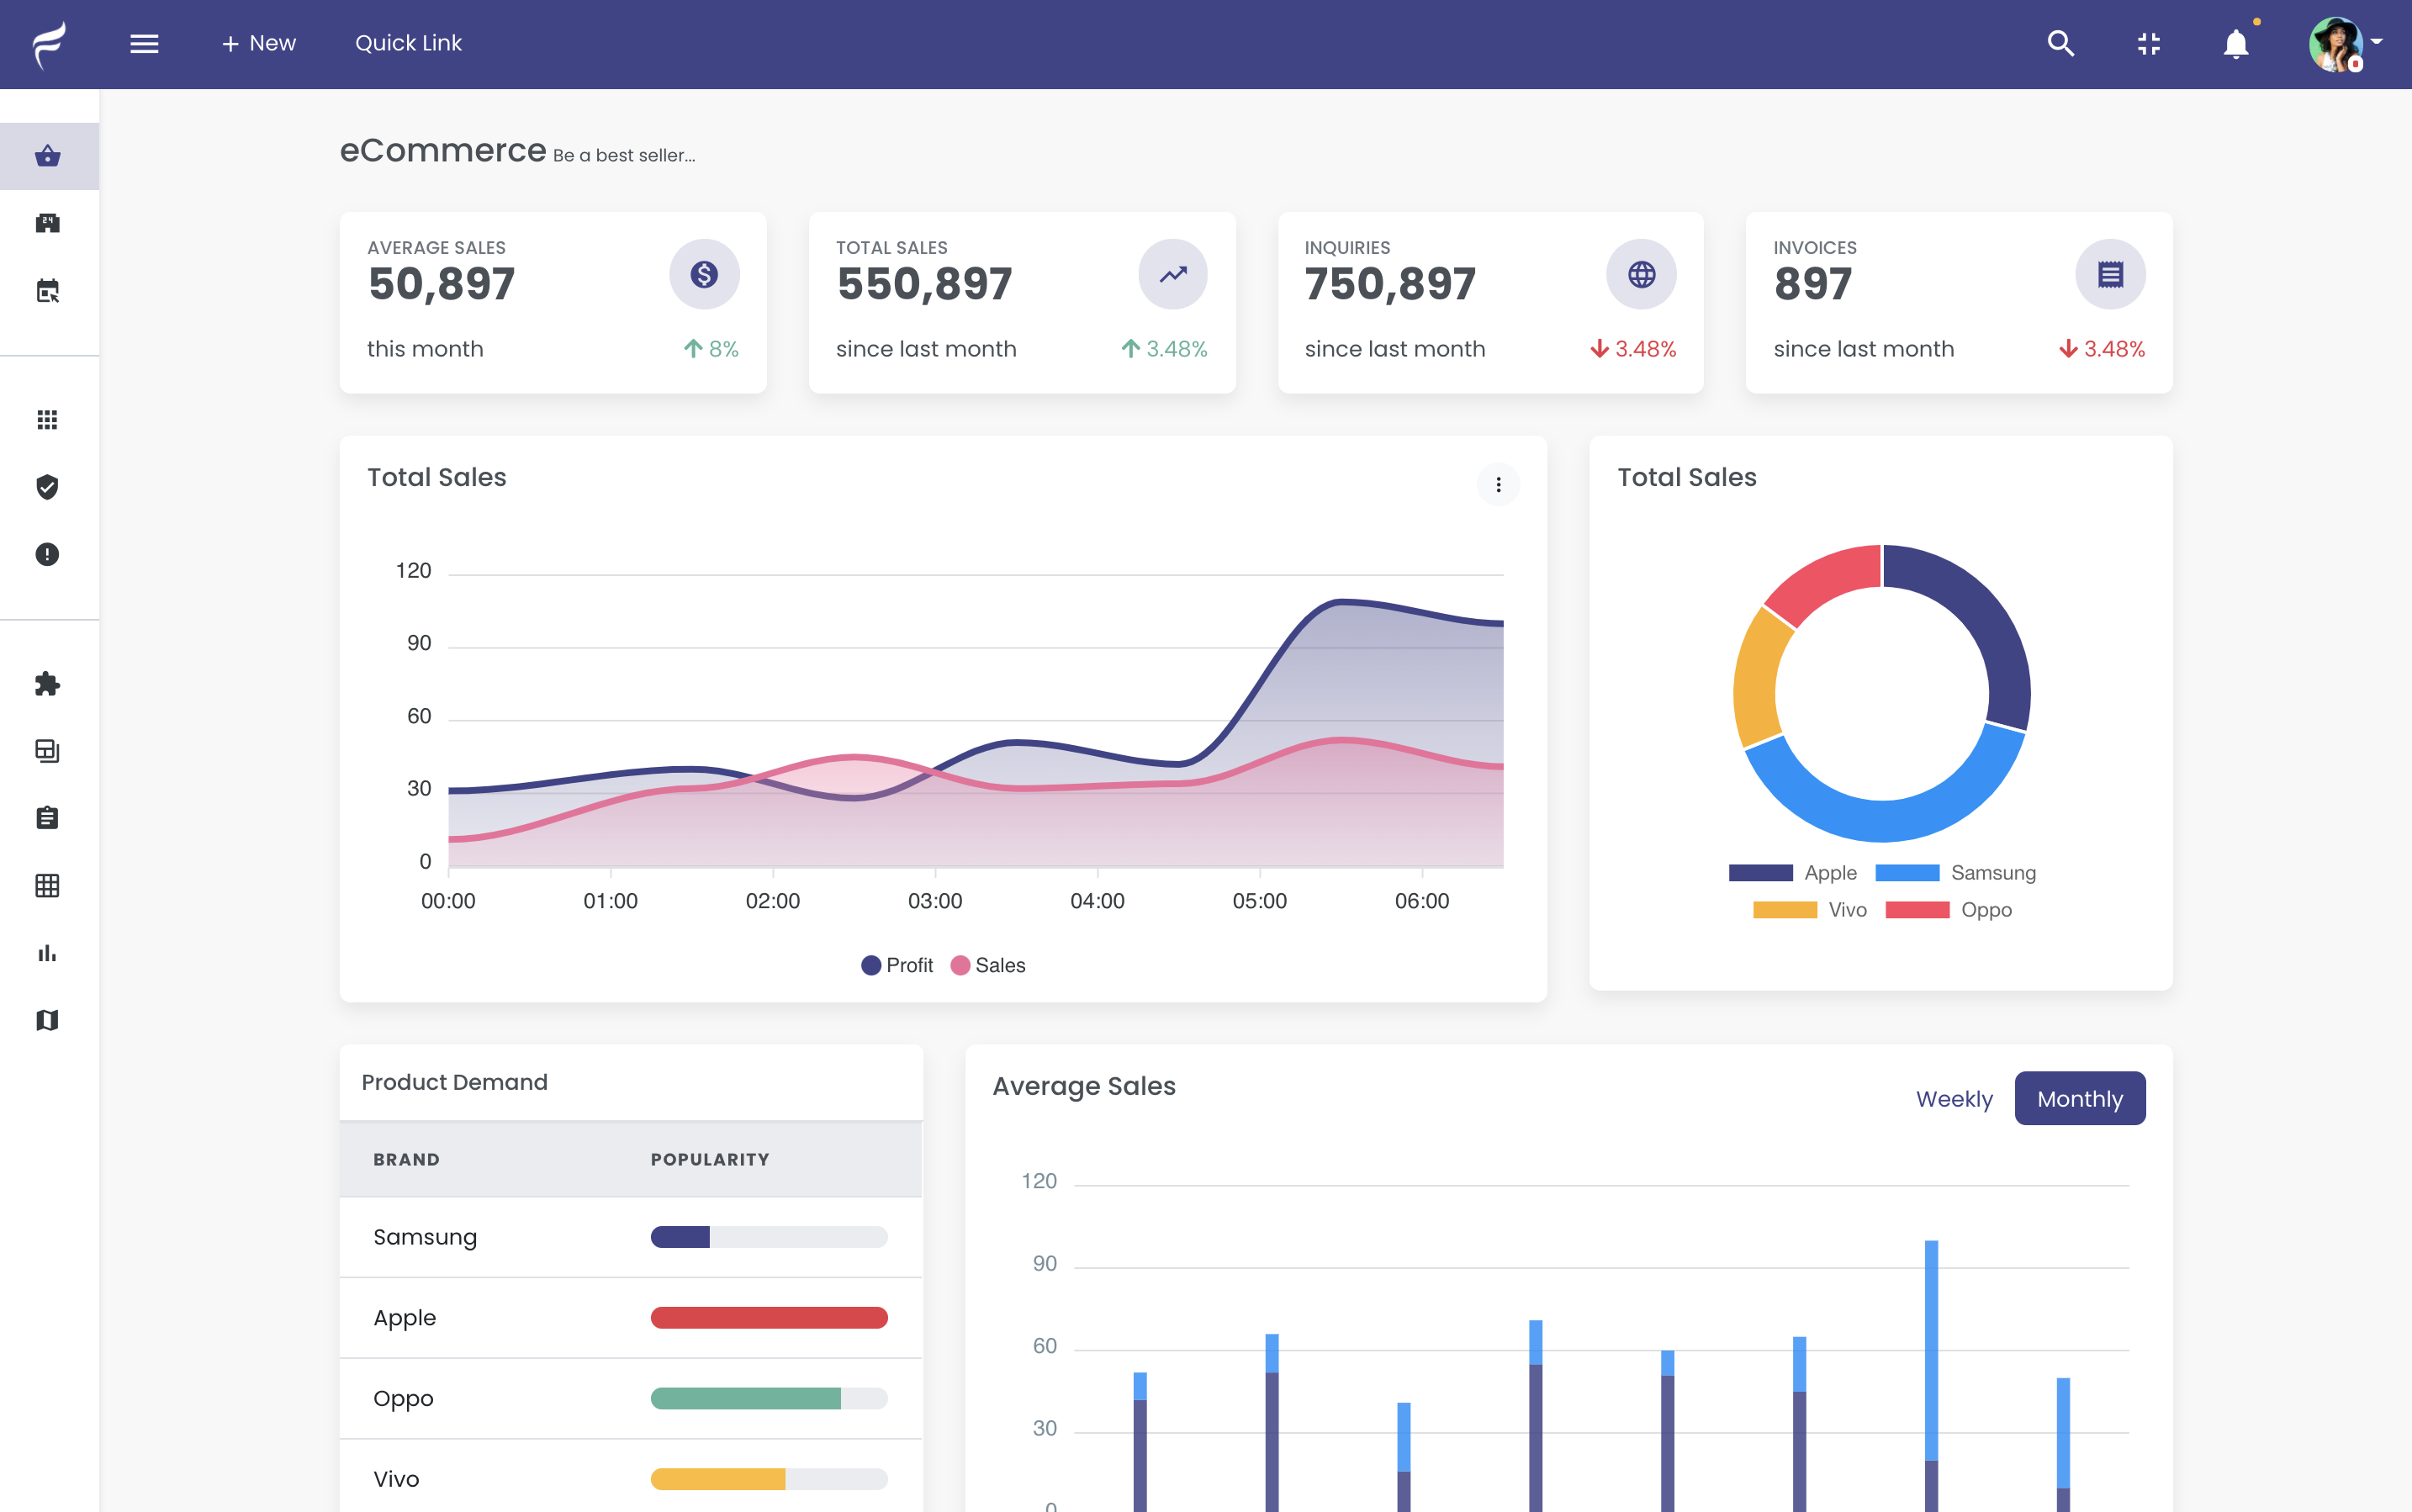Open the table grid sidebar icon
This screenshot has height=1512, width=2412.
47,885
